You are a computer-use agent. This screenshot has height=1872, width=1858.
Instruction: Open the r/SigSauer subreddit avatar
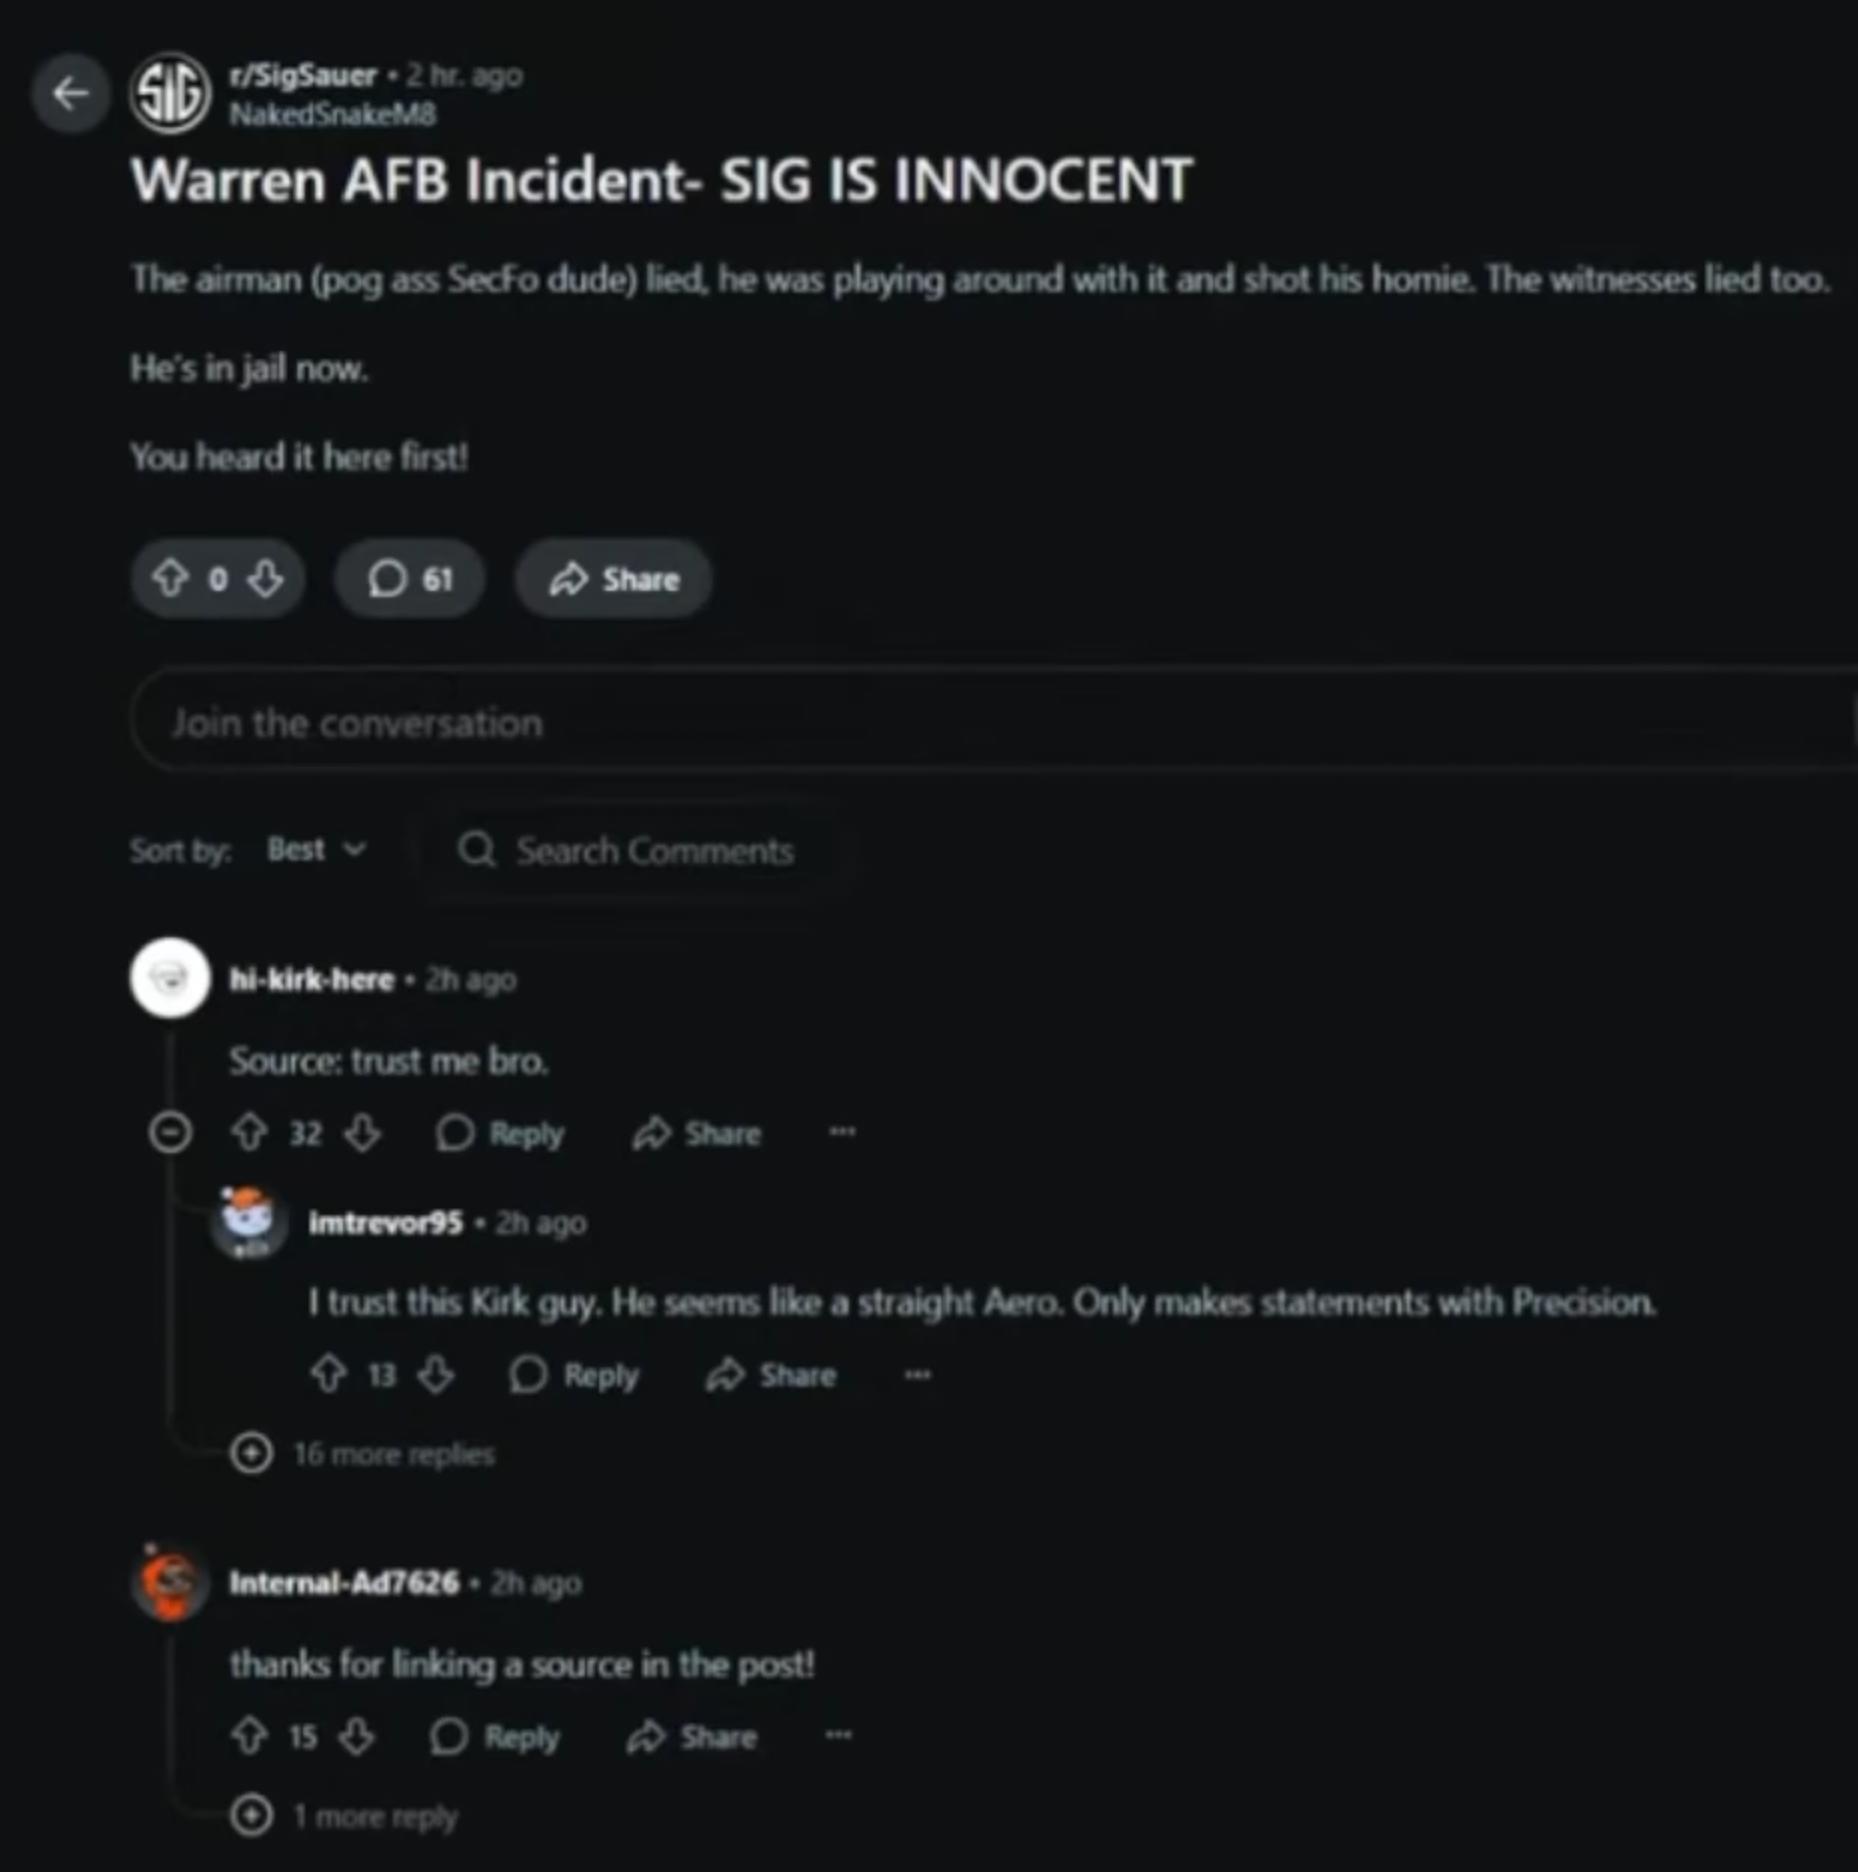[x=170, y=94]
